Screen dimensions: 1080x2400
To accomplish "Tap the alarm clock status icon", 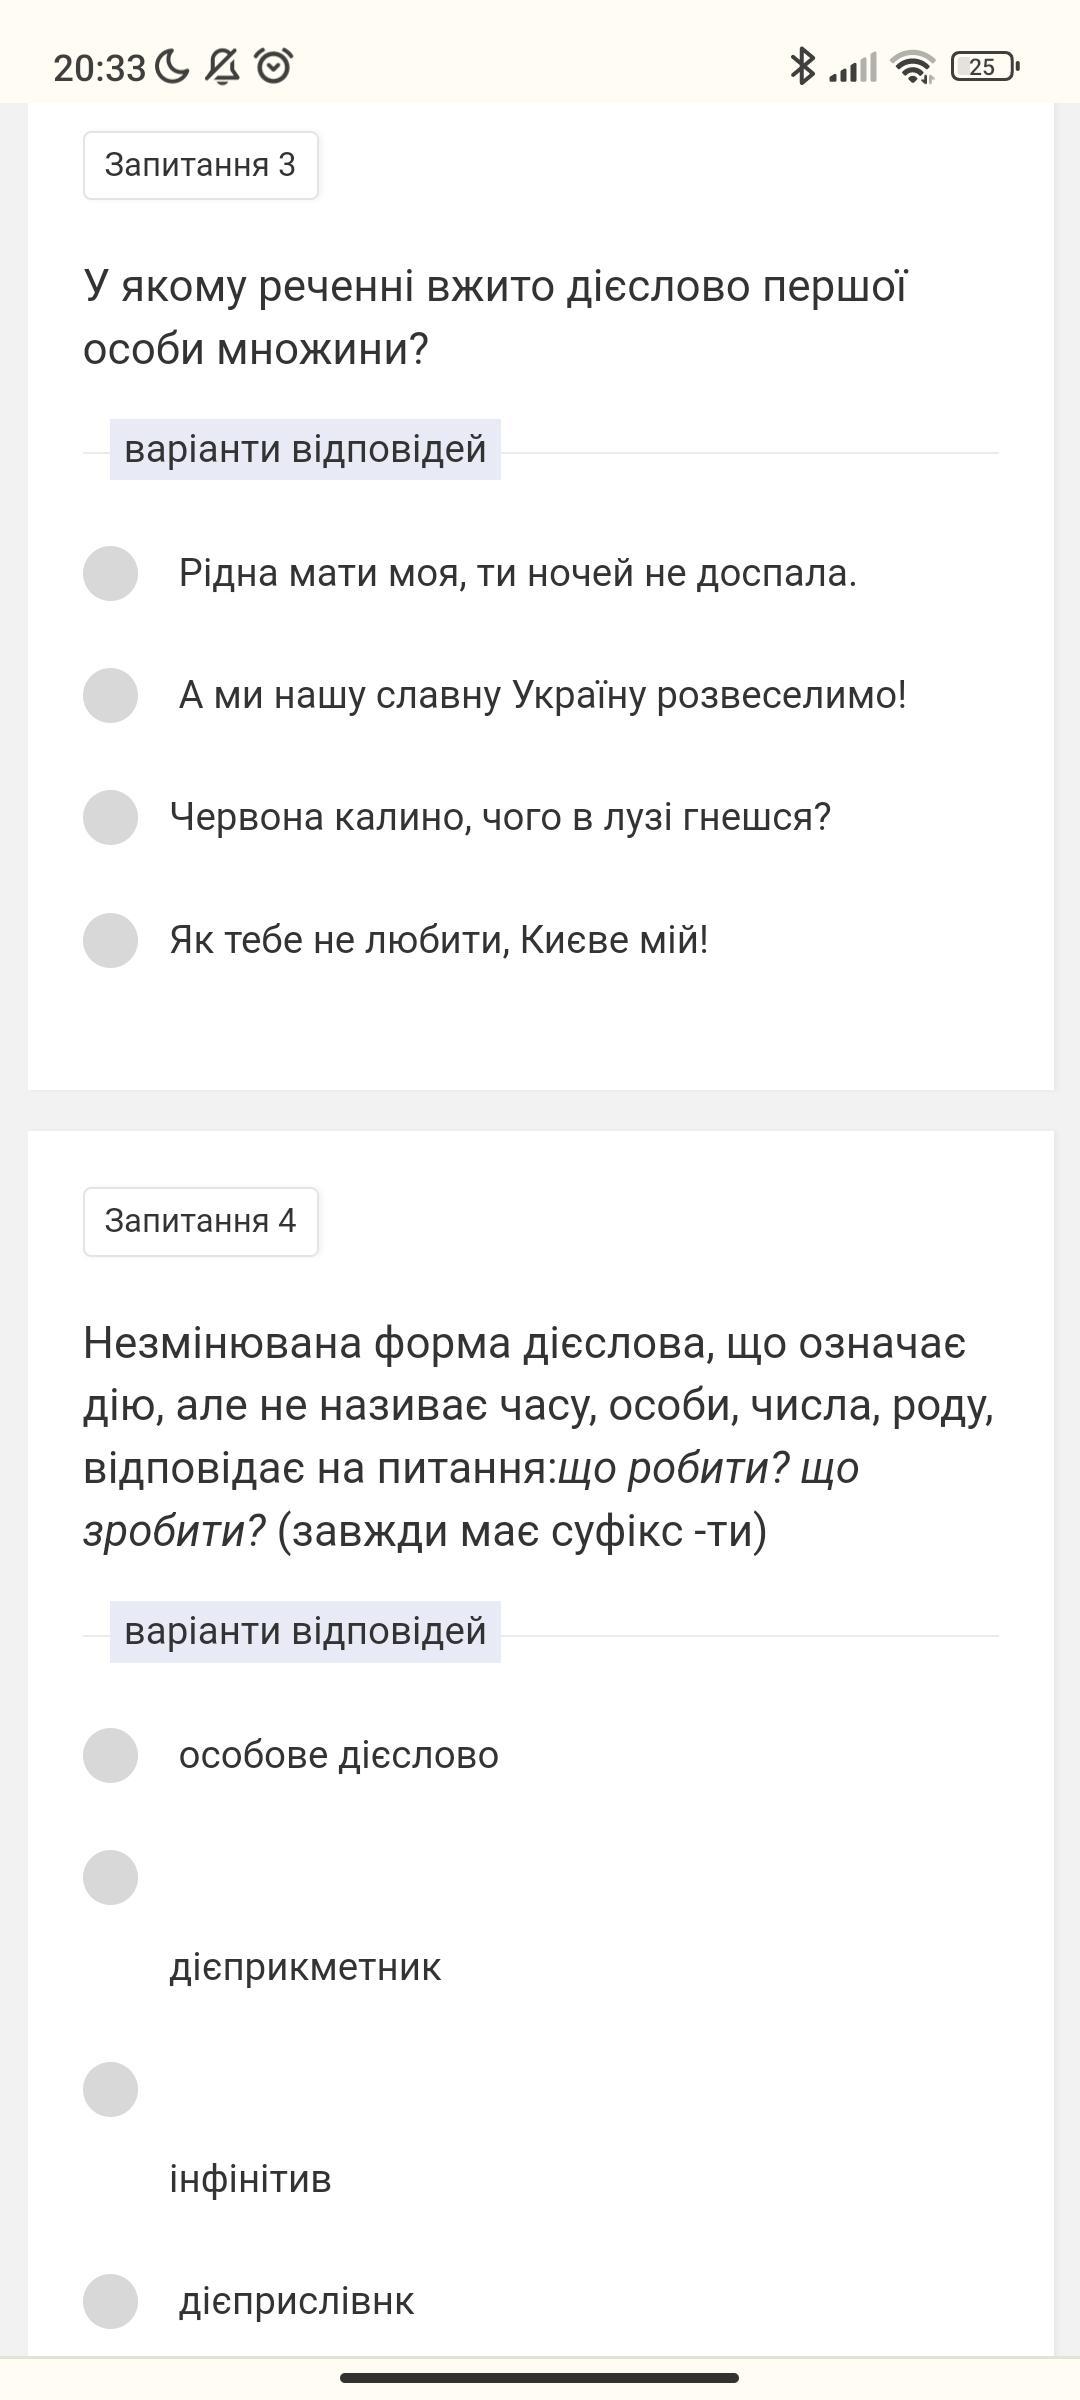I will pyautogui.click(x=273, y=67).
